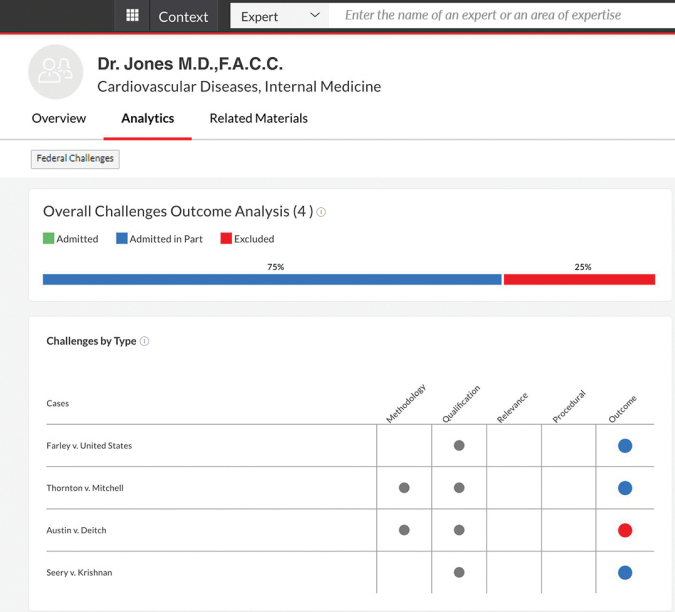
Task: Click Seery v. Krishnan qualification dot
Action: tap(459, 572)
